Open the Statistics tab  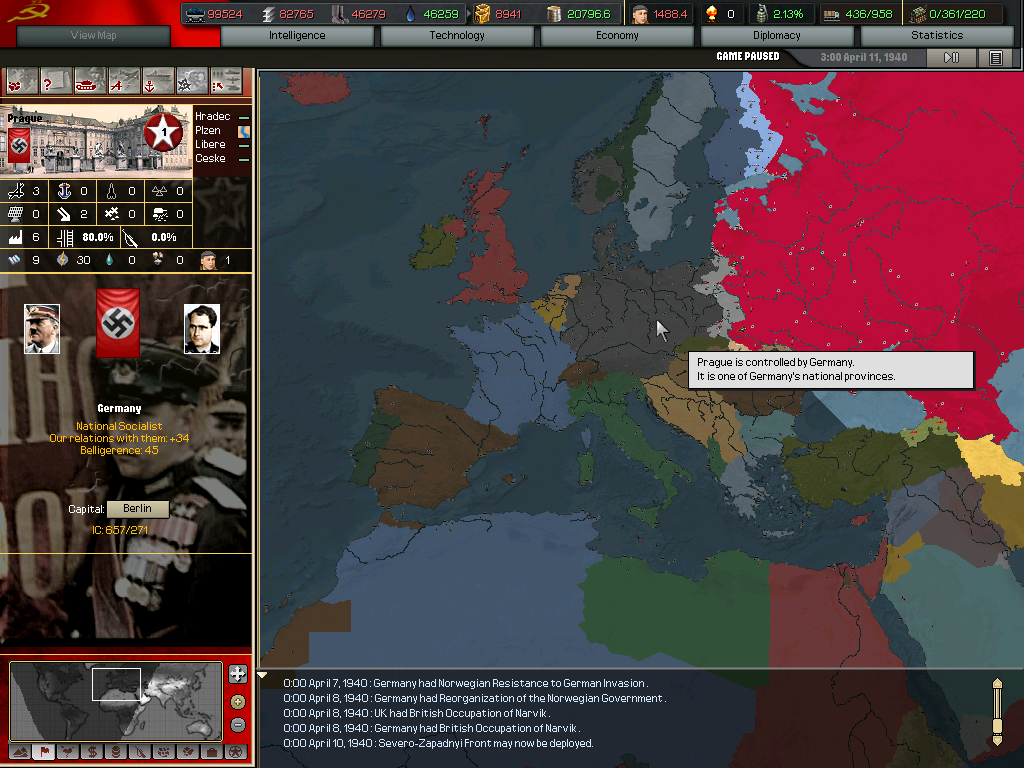[937, 35]
